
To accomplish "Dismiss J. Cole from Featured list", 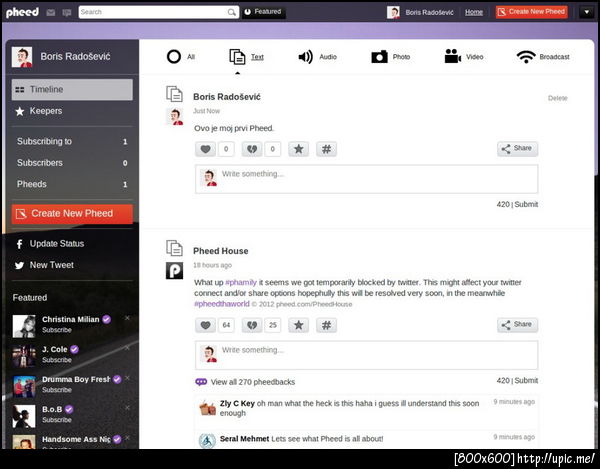I will tap(127, 348).
